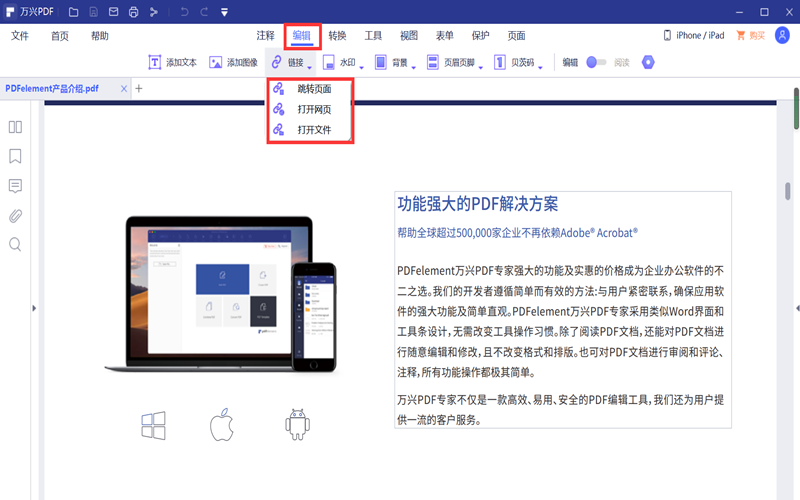Toggle the 编辑/阅读 mode switch
Viewport: 800px width, 500px height.
point(596,62)
